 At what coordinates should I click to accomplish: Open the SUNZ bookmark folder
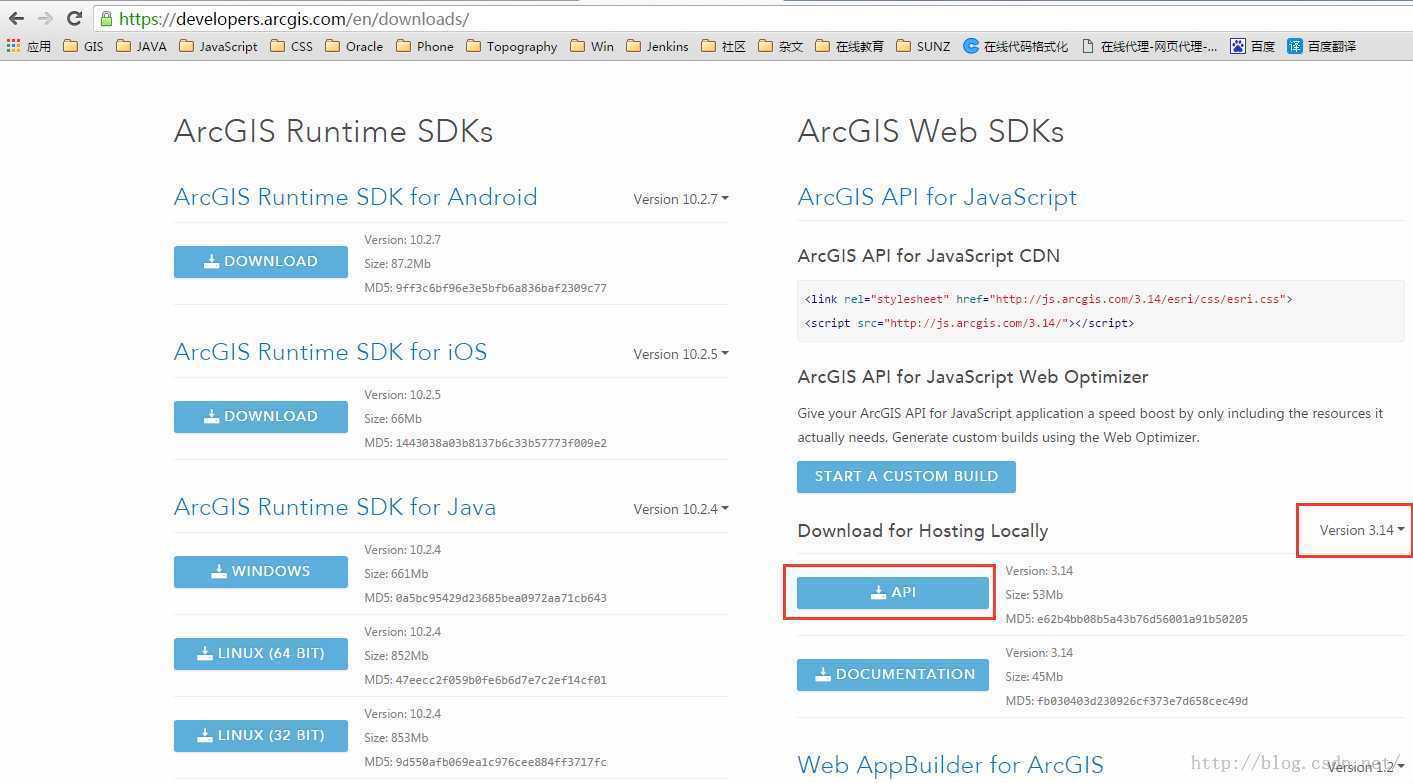[923, 46]
